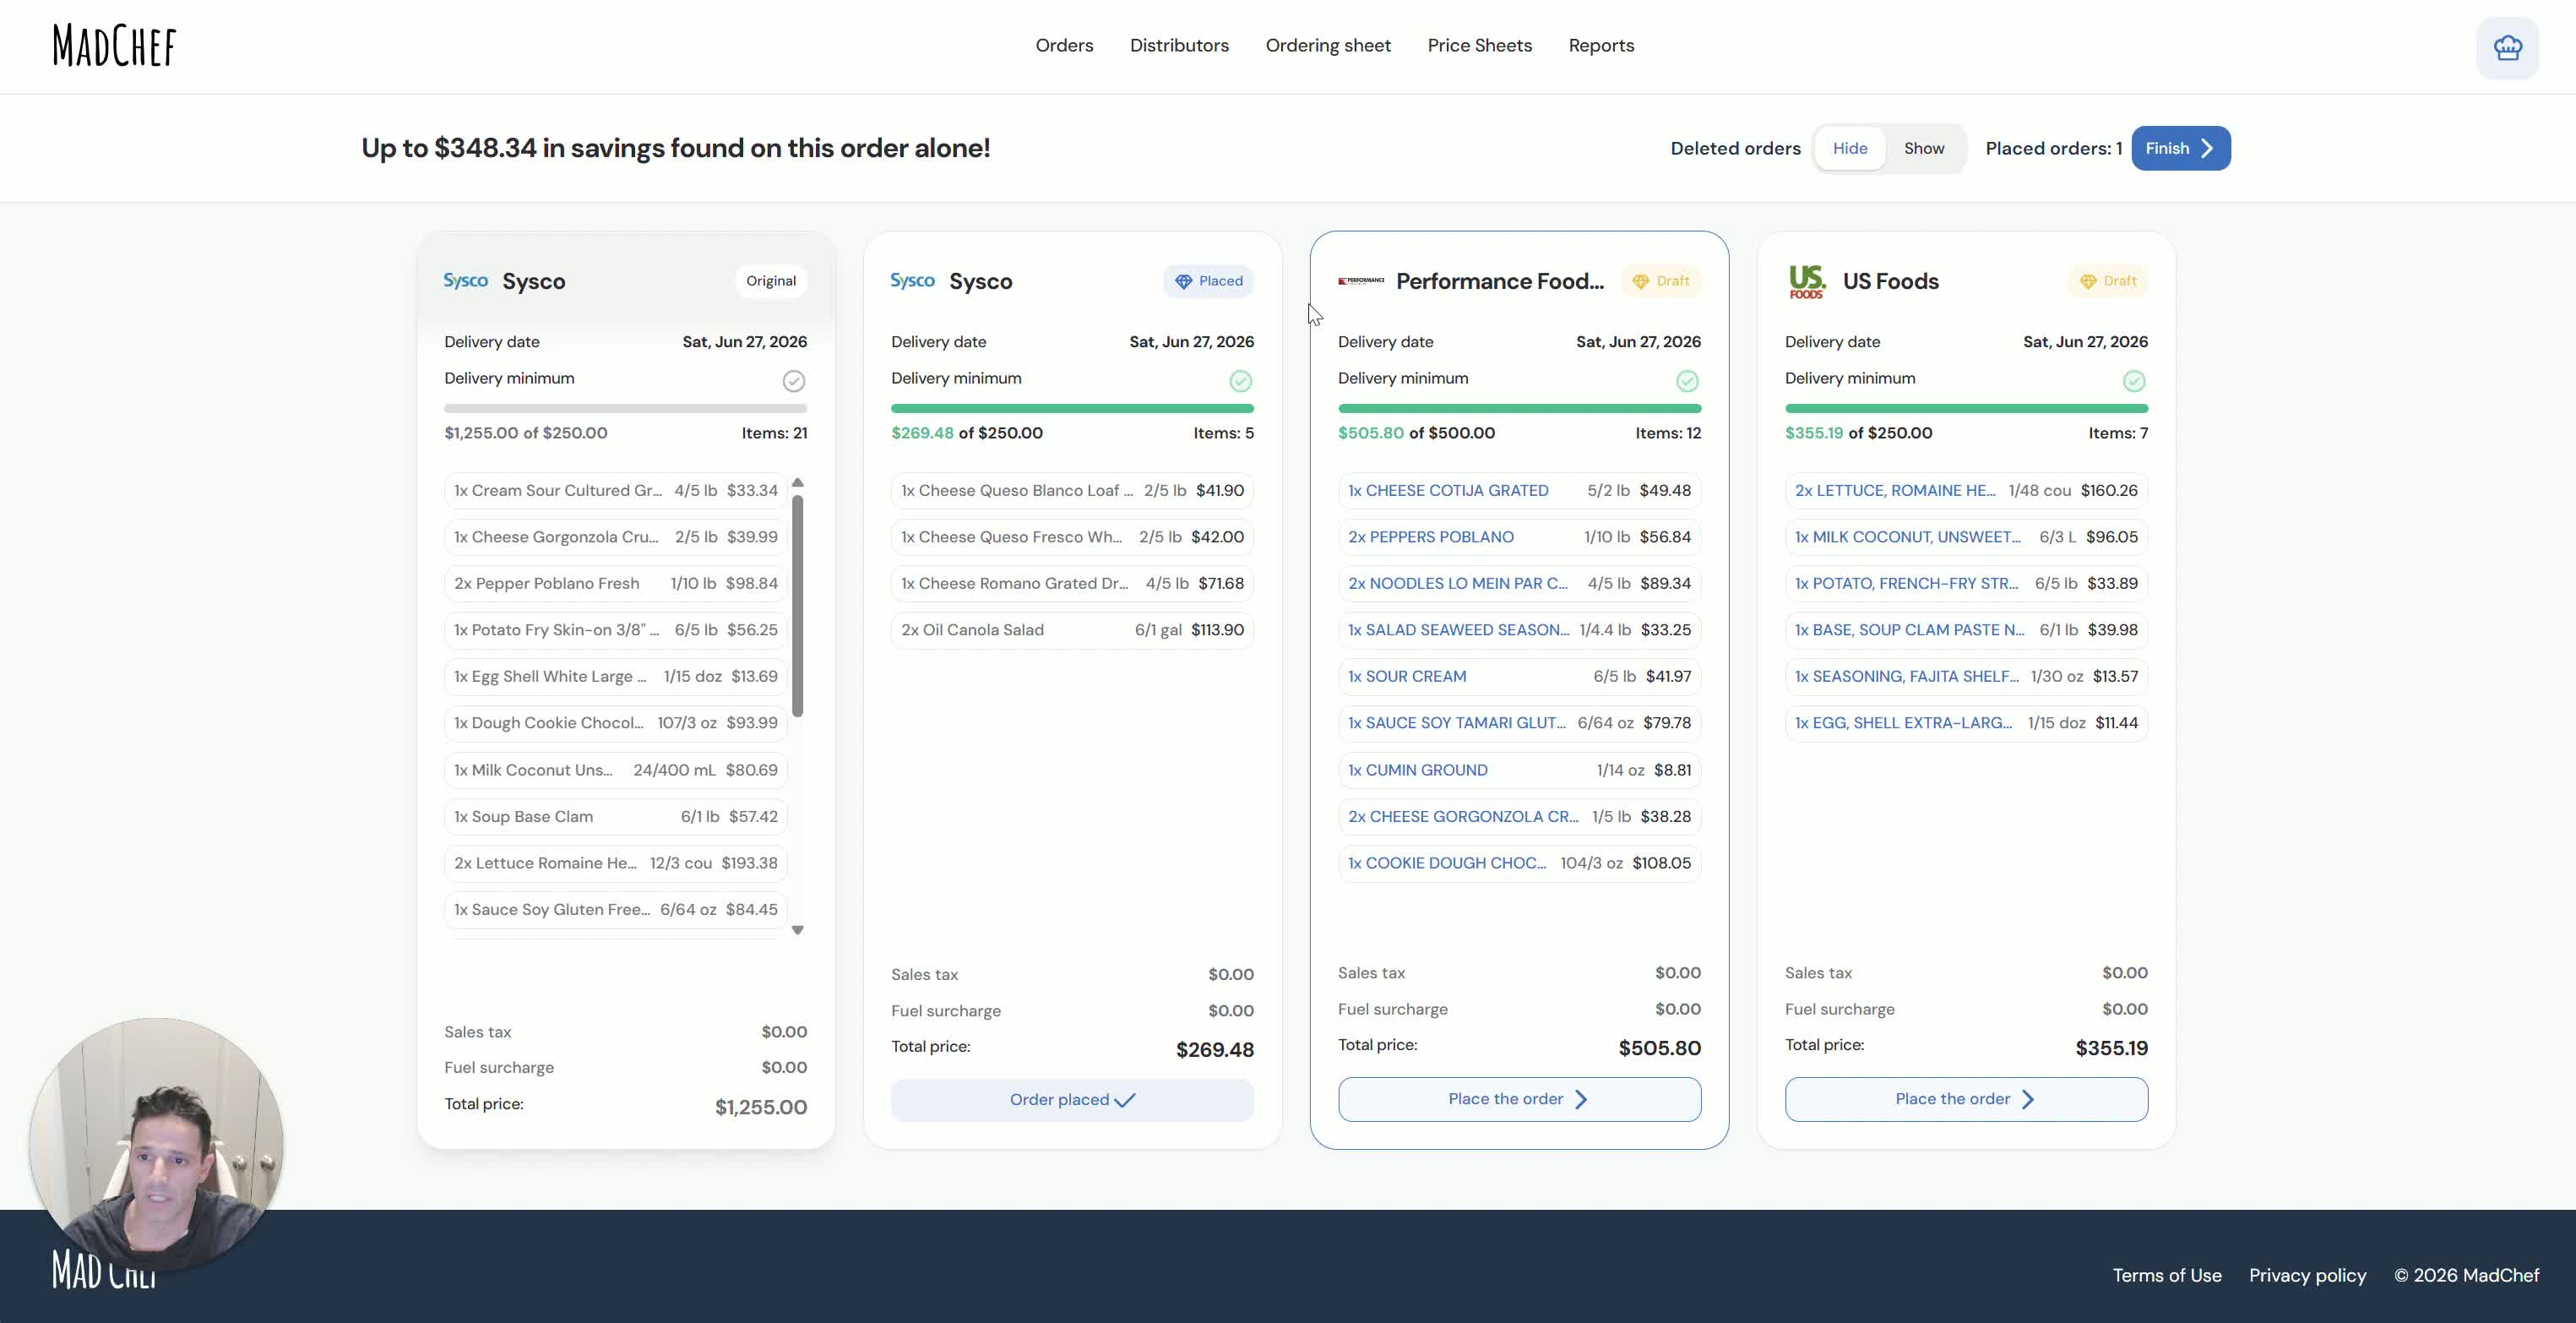Click Sysco logo on Placed card
The height and width of the screenshot is (1323, 2576).
(x=913, y=281)
